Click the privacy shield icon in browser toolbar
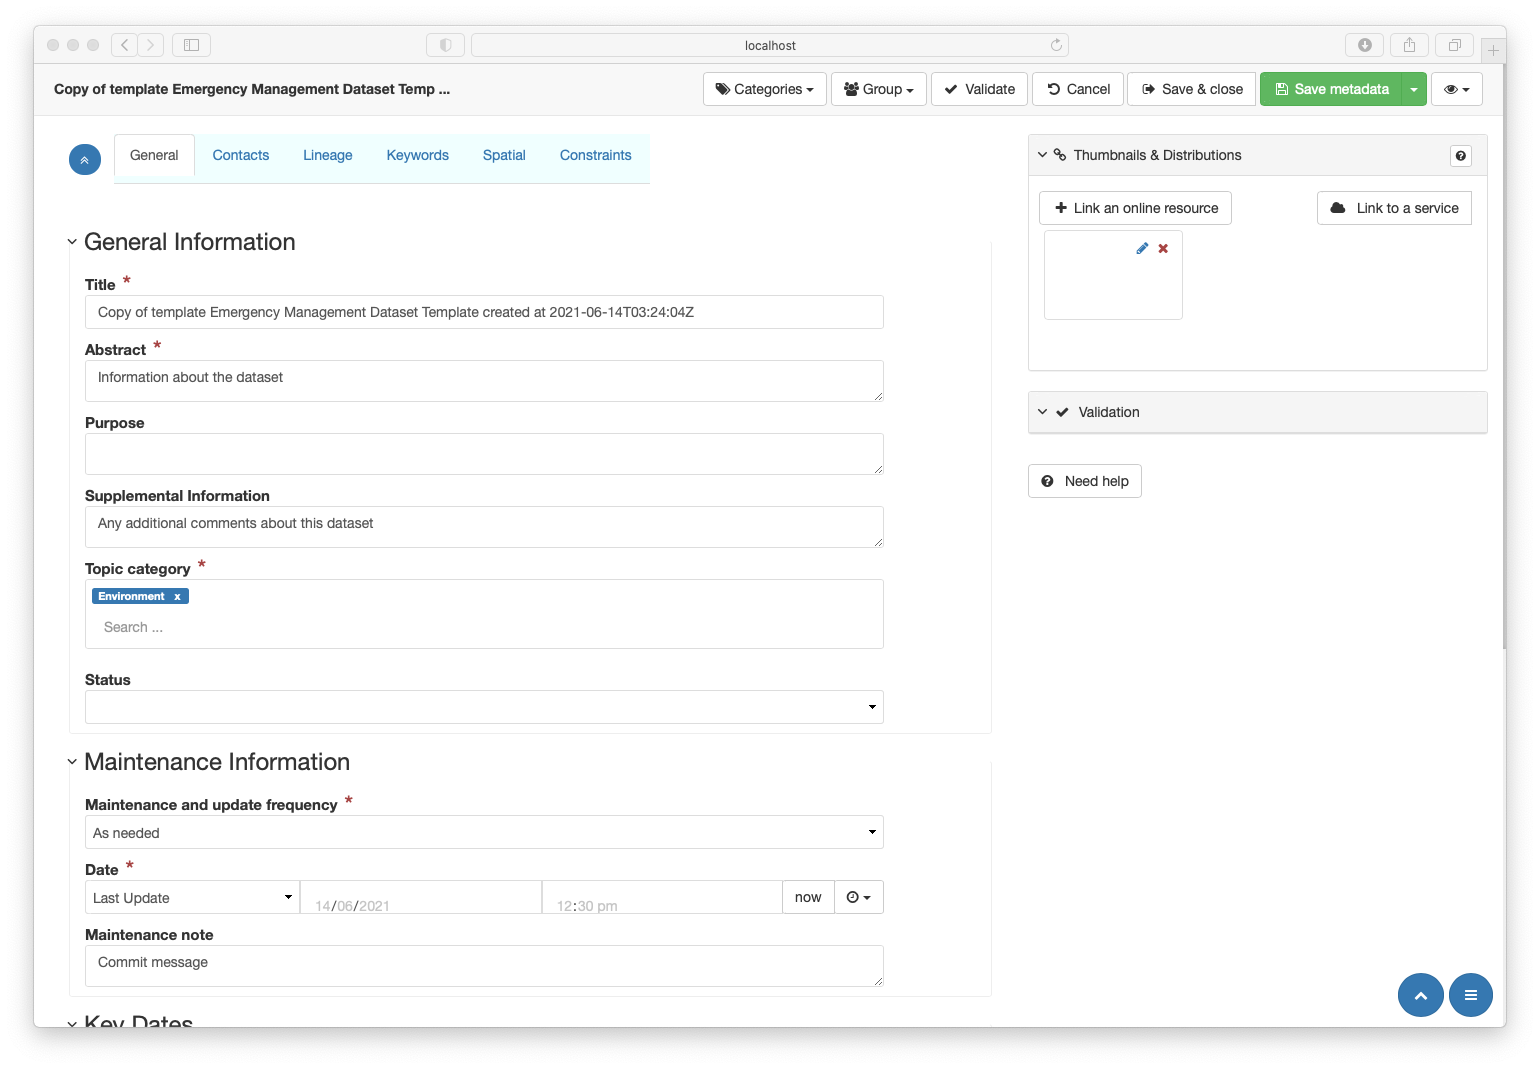The image size is (1540, 1069). pos(445,45)
